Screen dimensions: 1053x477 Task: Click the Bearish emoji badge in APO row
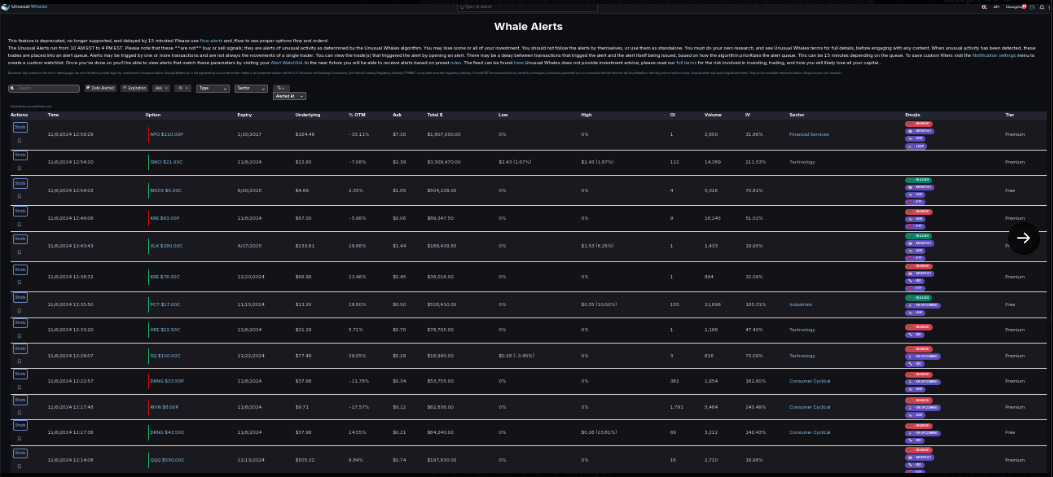tap(919, 124)
